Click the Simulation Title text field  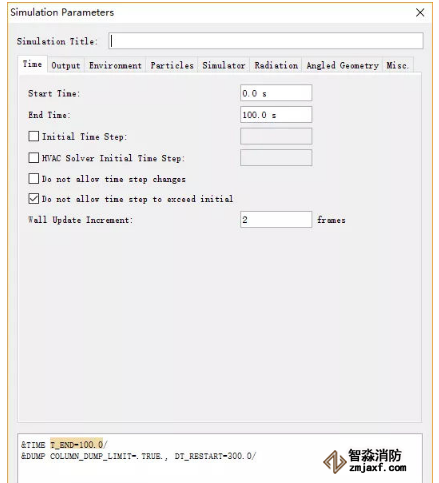coord(266,41)
